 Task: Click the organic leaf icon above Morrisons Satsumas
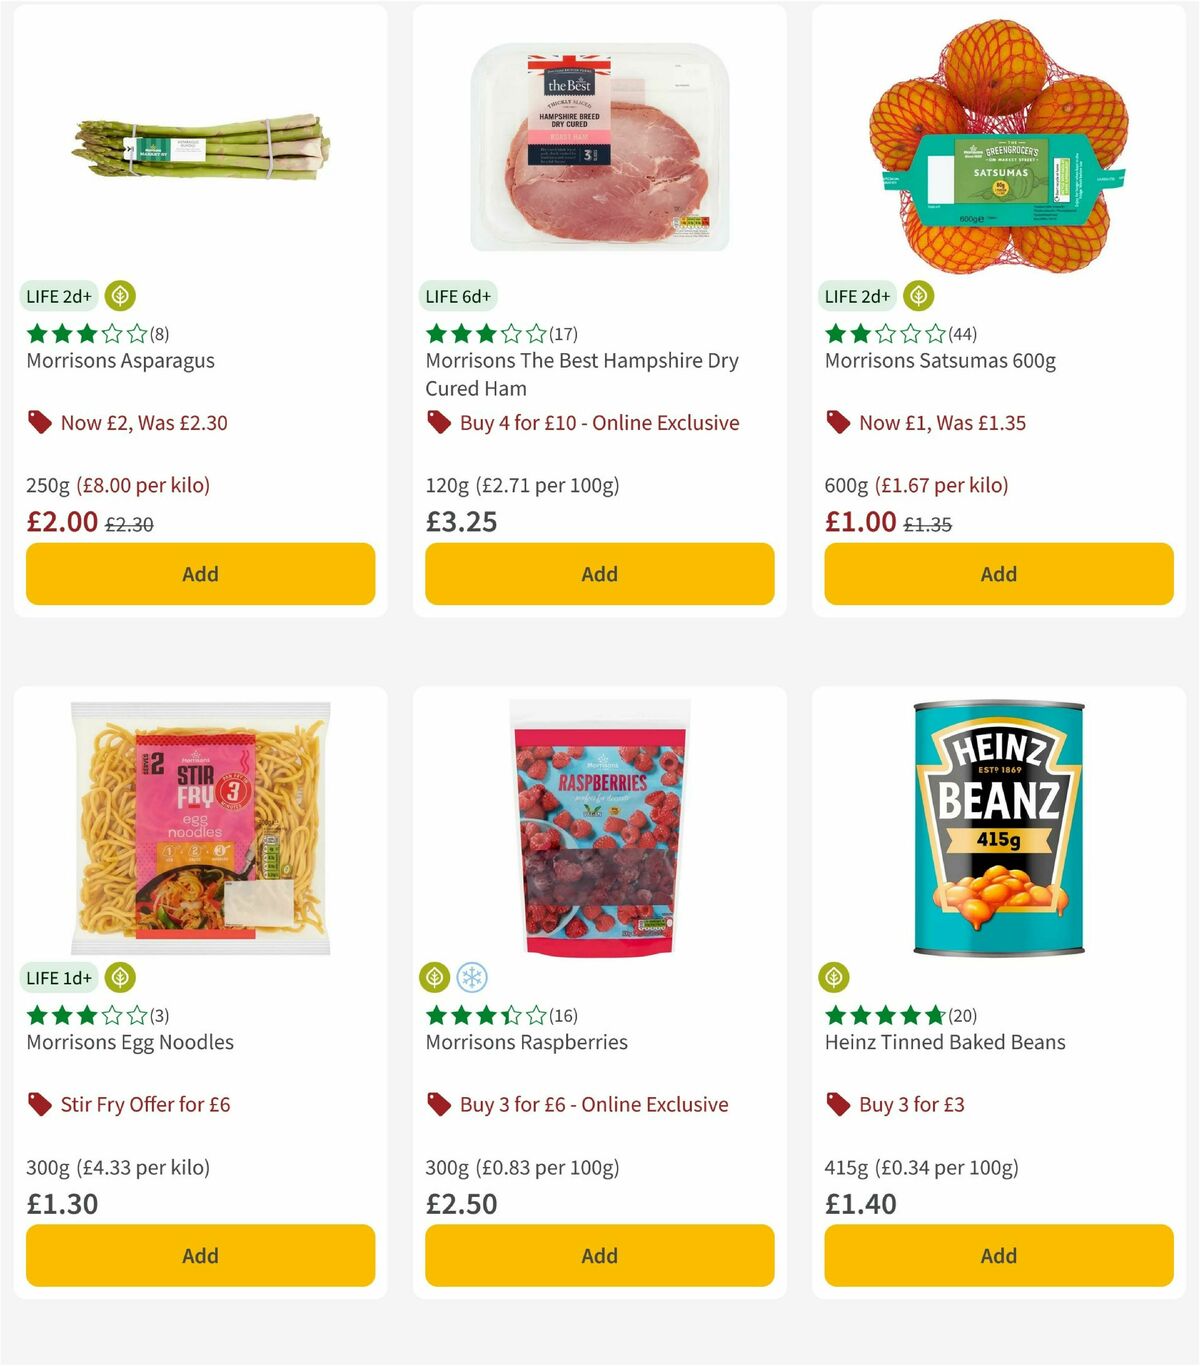(x=919, y=296)
